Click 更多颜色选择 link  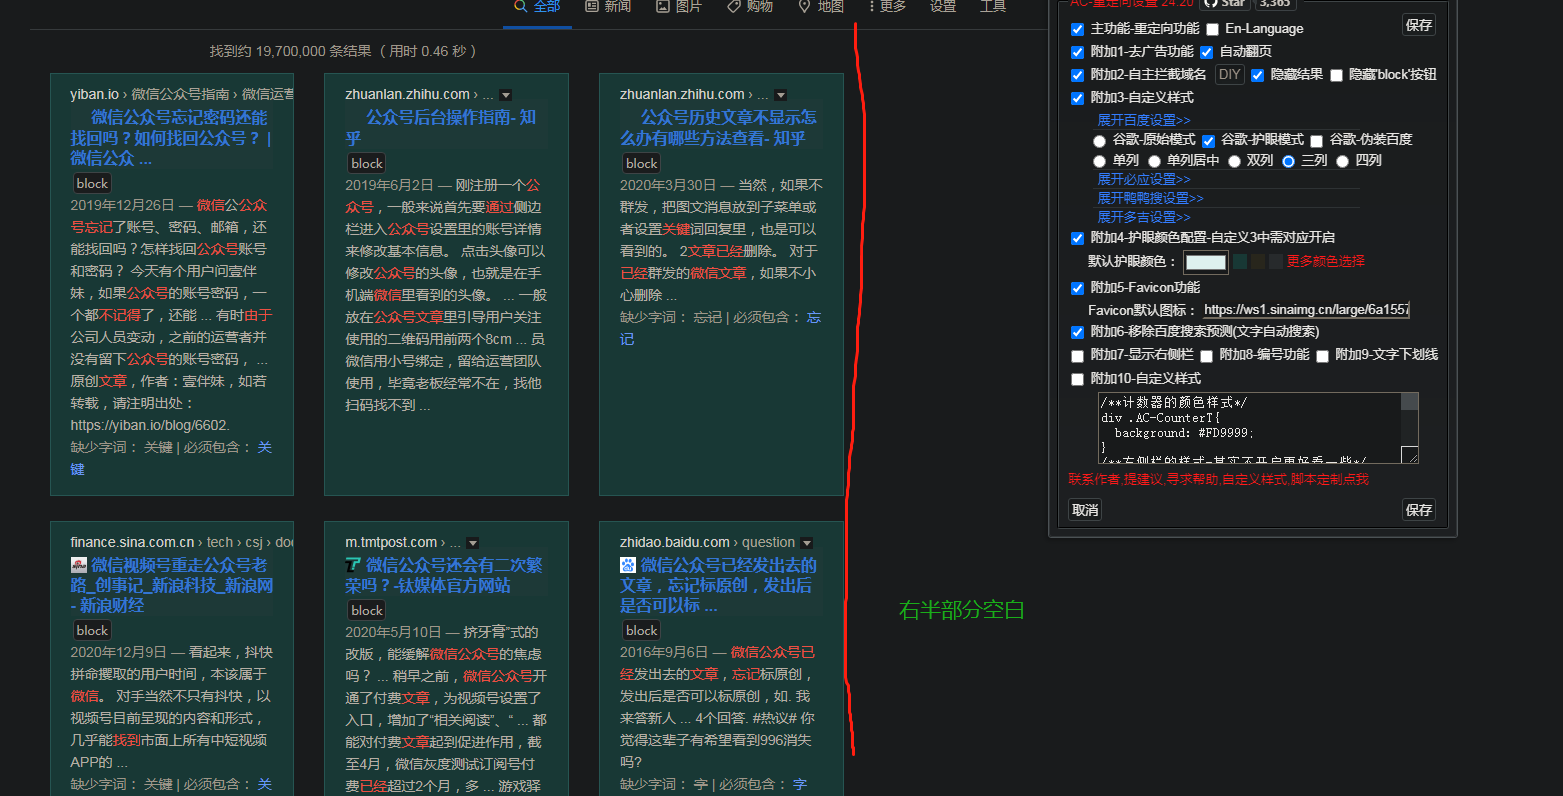tap(1325, 261)
